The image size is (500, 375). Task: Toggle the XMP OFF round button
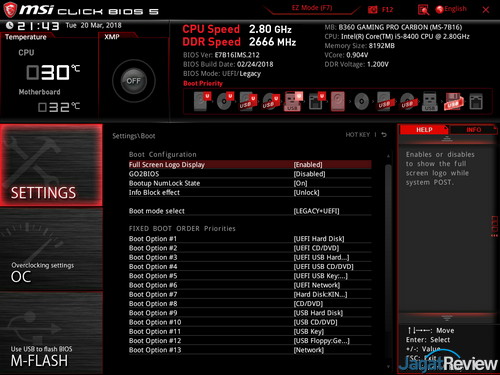[134, 81]
